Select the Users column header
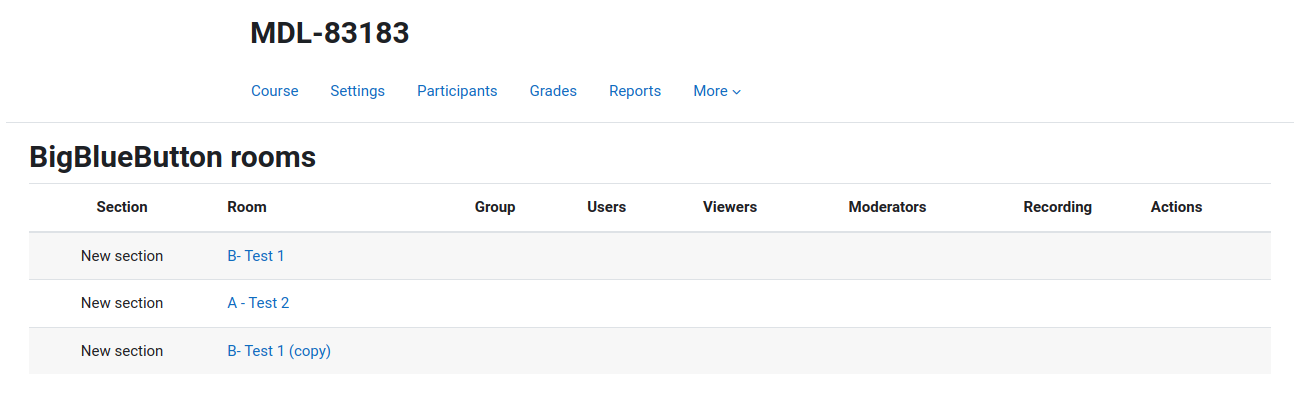Screen dimensions: 1300x398 coord(606,207)
